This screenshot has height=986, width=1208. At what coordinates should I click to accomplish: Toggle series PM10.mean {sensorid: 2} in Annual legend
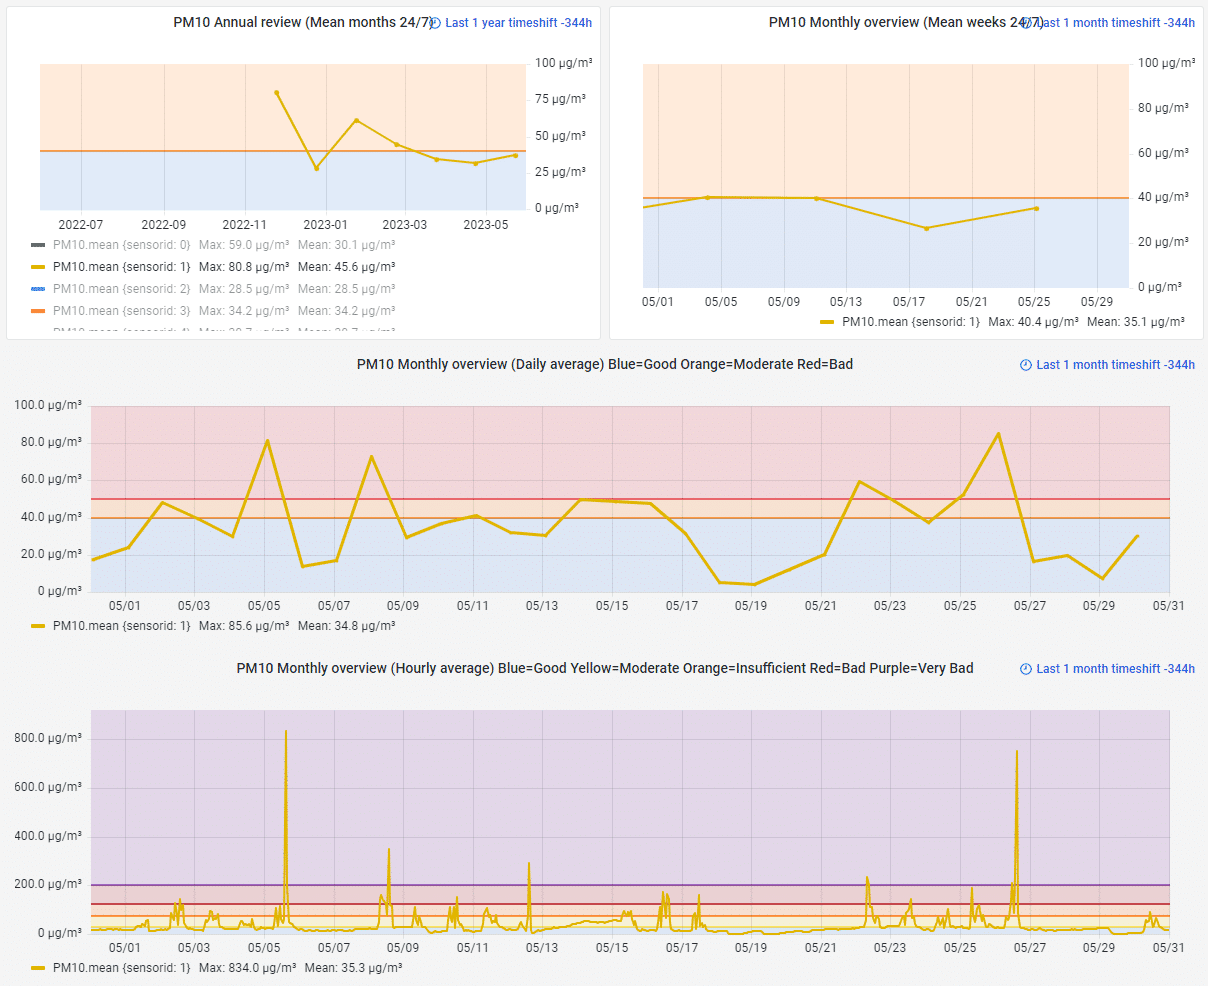(121, 289)
